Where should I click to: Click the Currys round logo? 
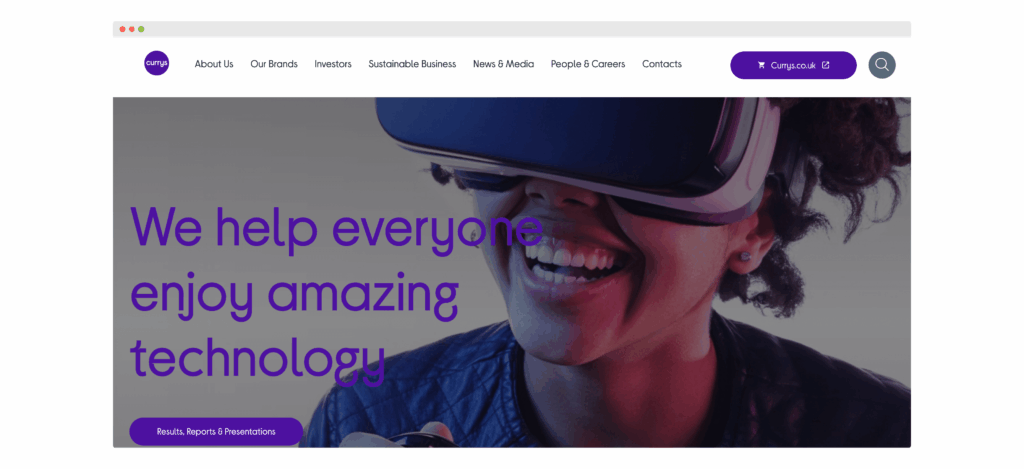point(157,63)
